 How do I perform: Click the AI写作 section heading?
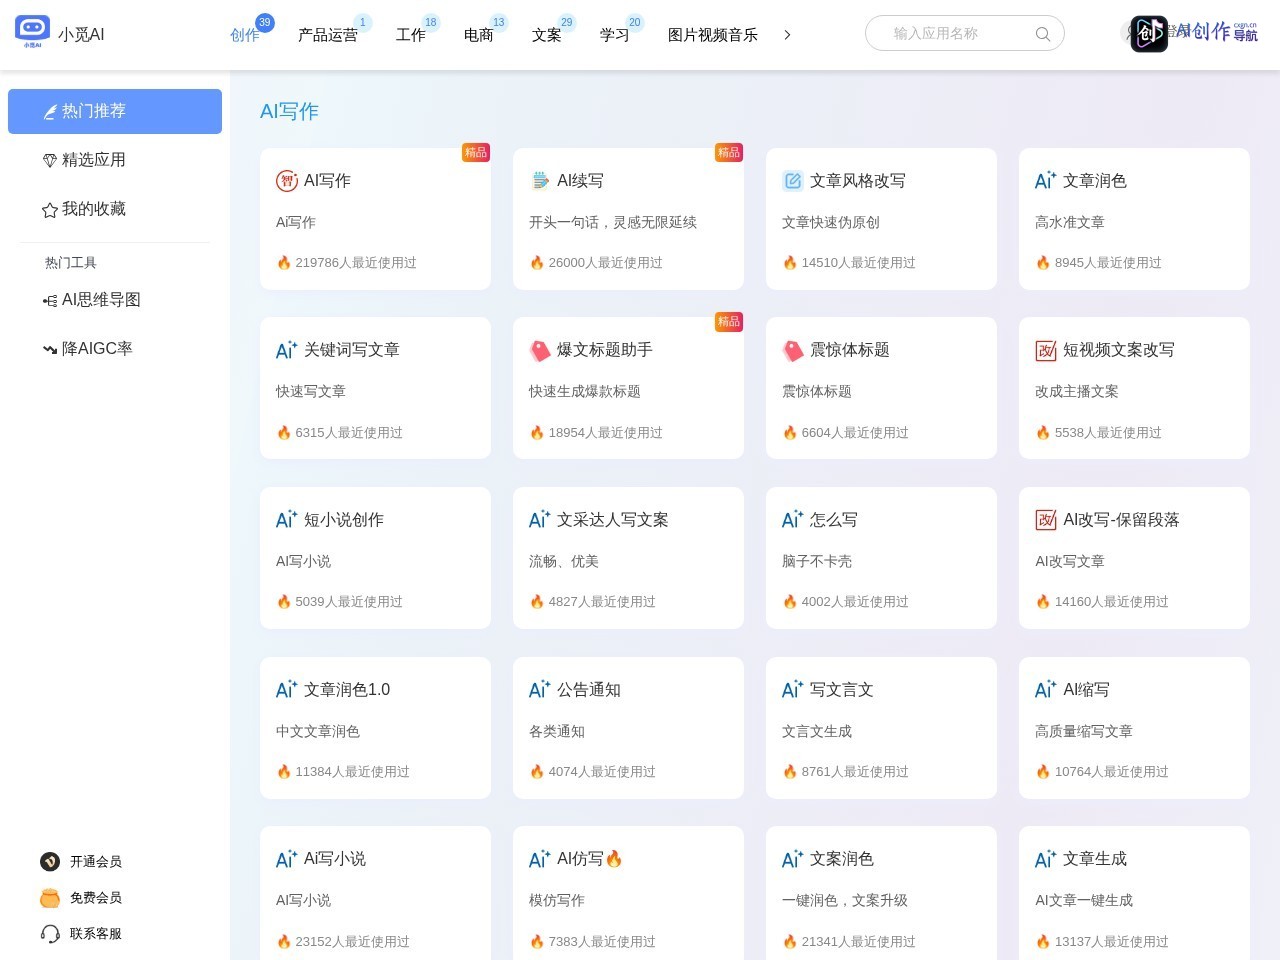(289, 112)
